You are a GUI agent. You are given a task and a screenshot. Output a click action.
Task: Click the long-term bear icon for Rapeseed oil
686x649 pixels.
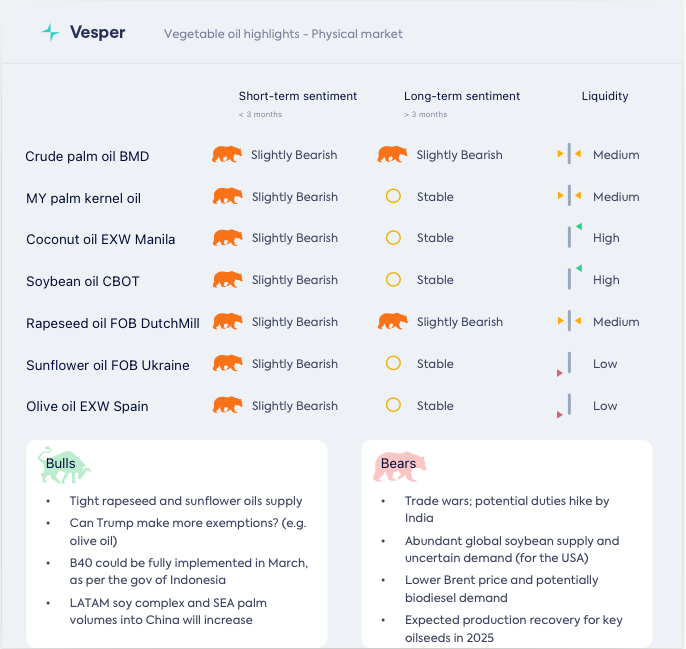(393, 322)
